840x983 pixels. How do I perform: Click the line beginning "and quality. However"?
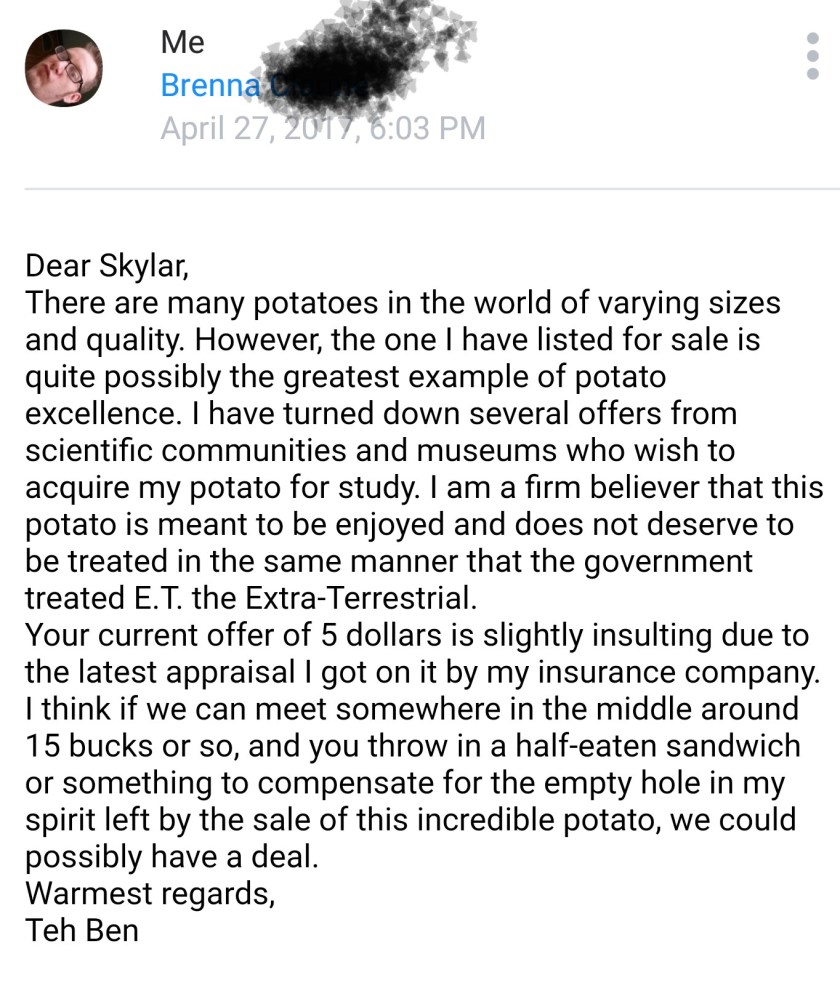[392, 340]
